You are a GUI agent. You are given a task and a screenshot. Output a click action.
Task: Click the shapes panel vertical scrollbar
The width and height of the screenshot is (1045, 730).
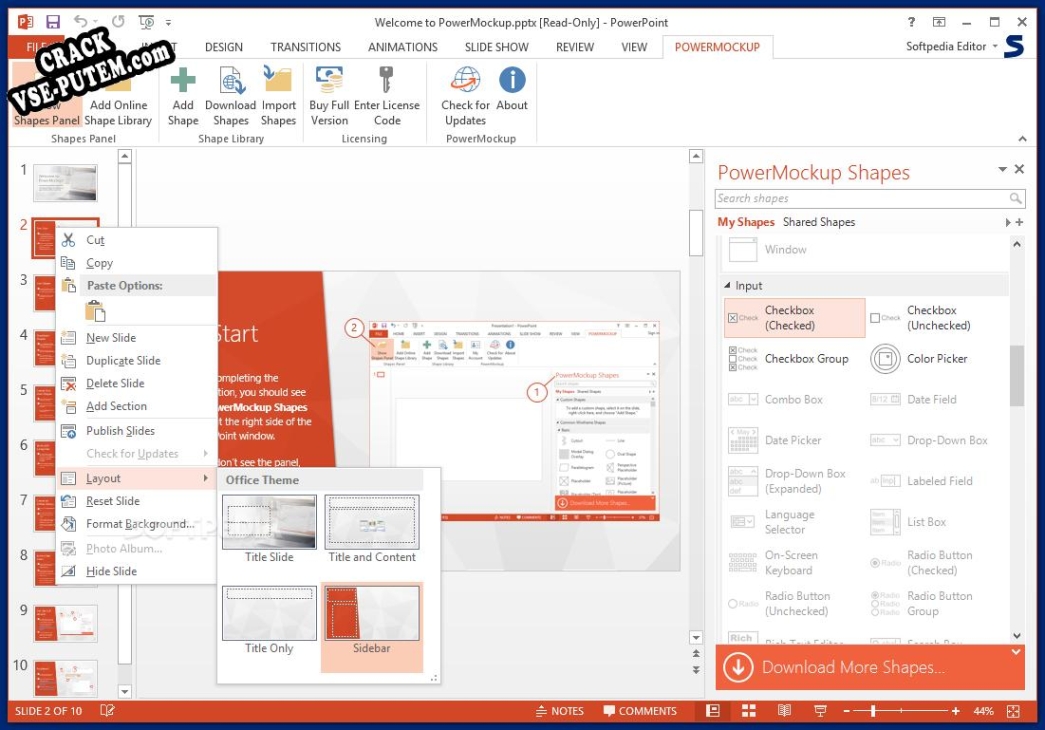tap(1016, 375)
